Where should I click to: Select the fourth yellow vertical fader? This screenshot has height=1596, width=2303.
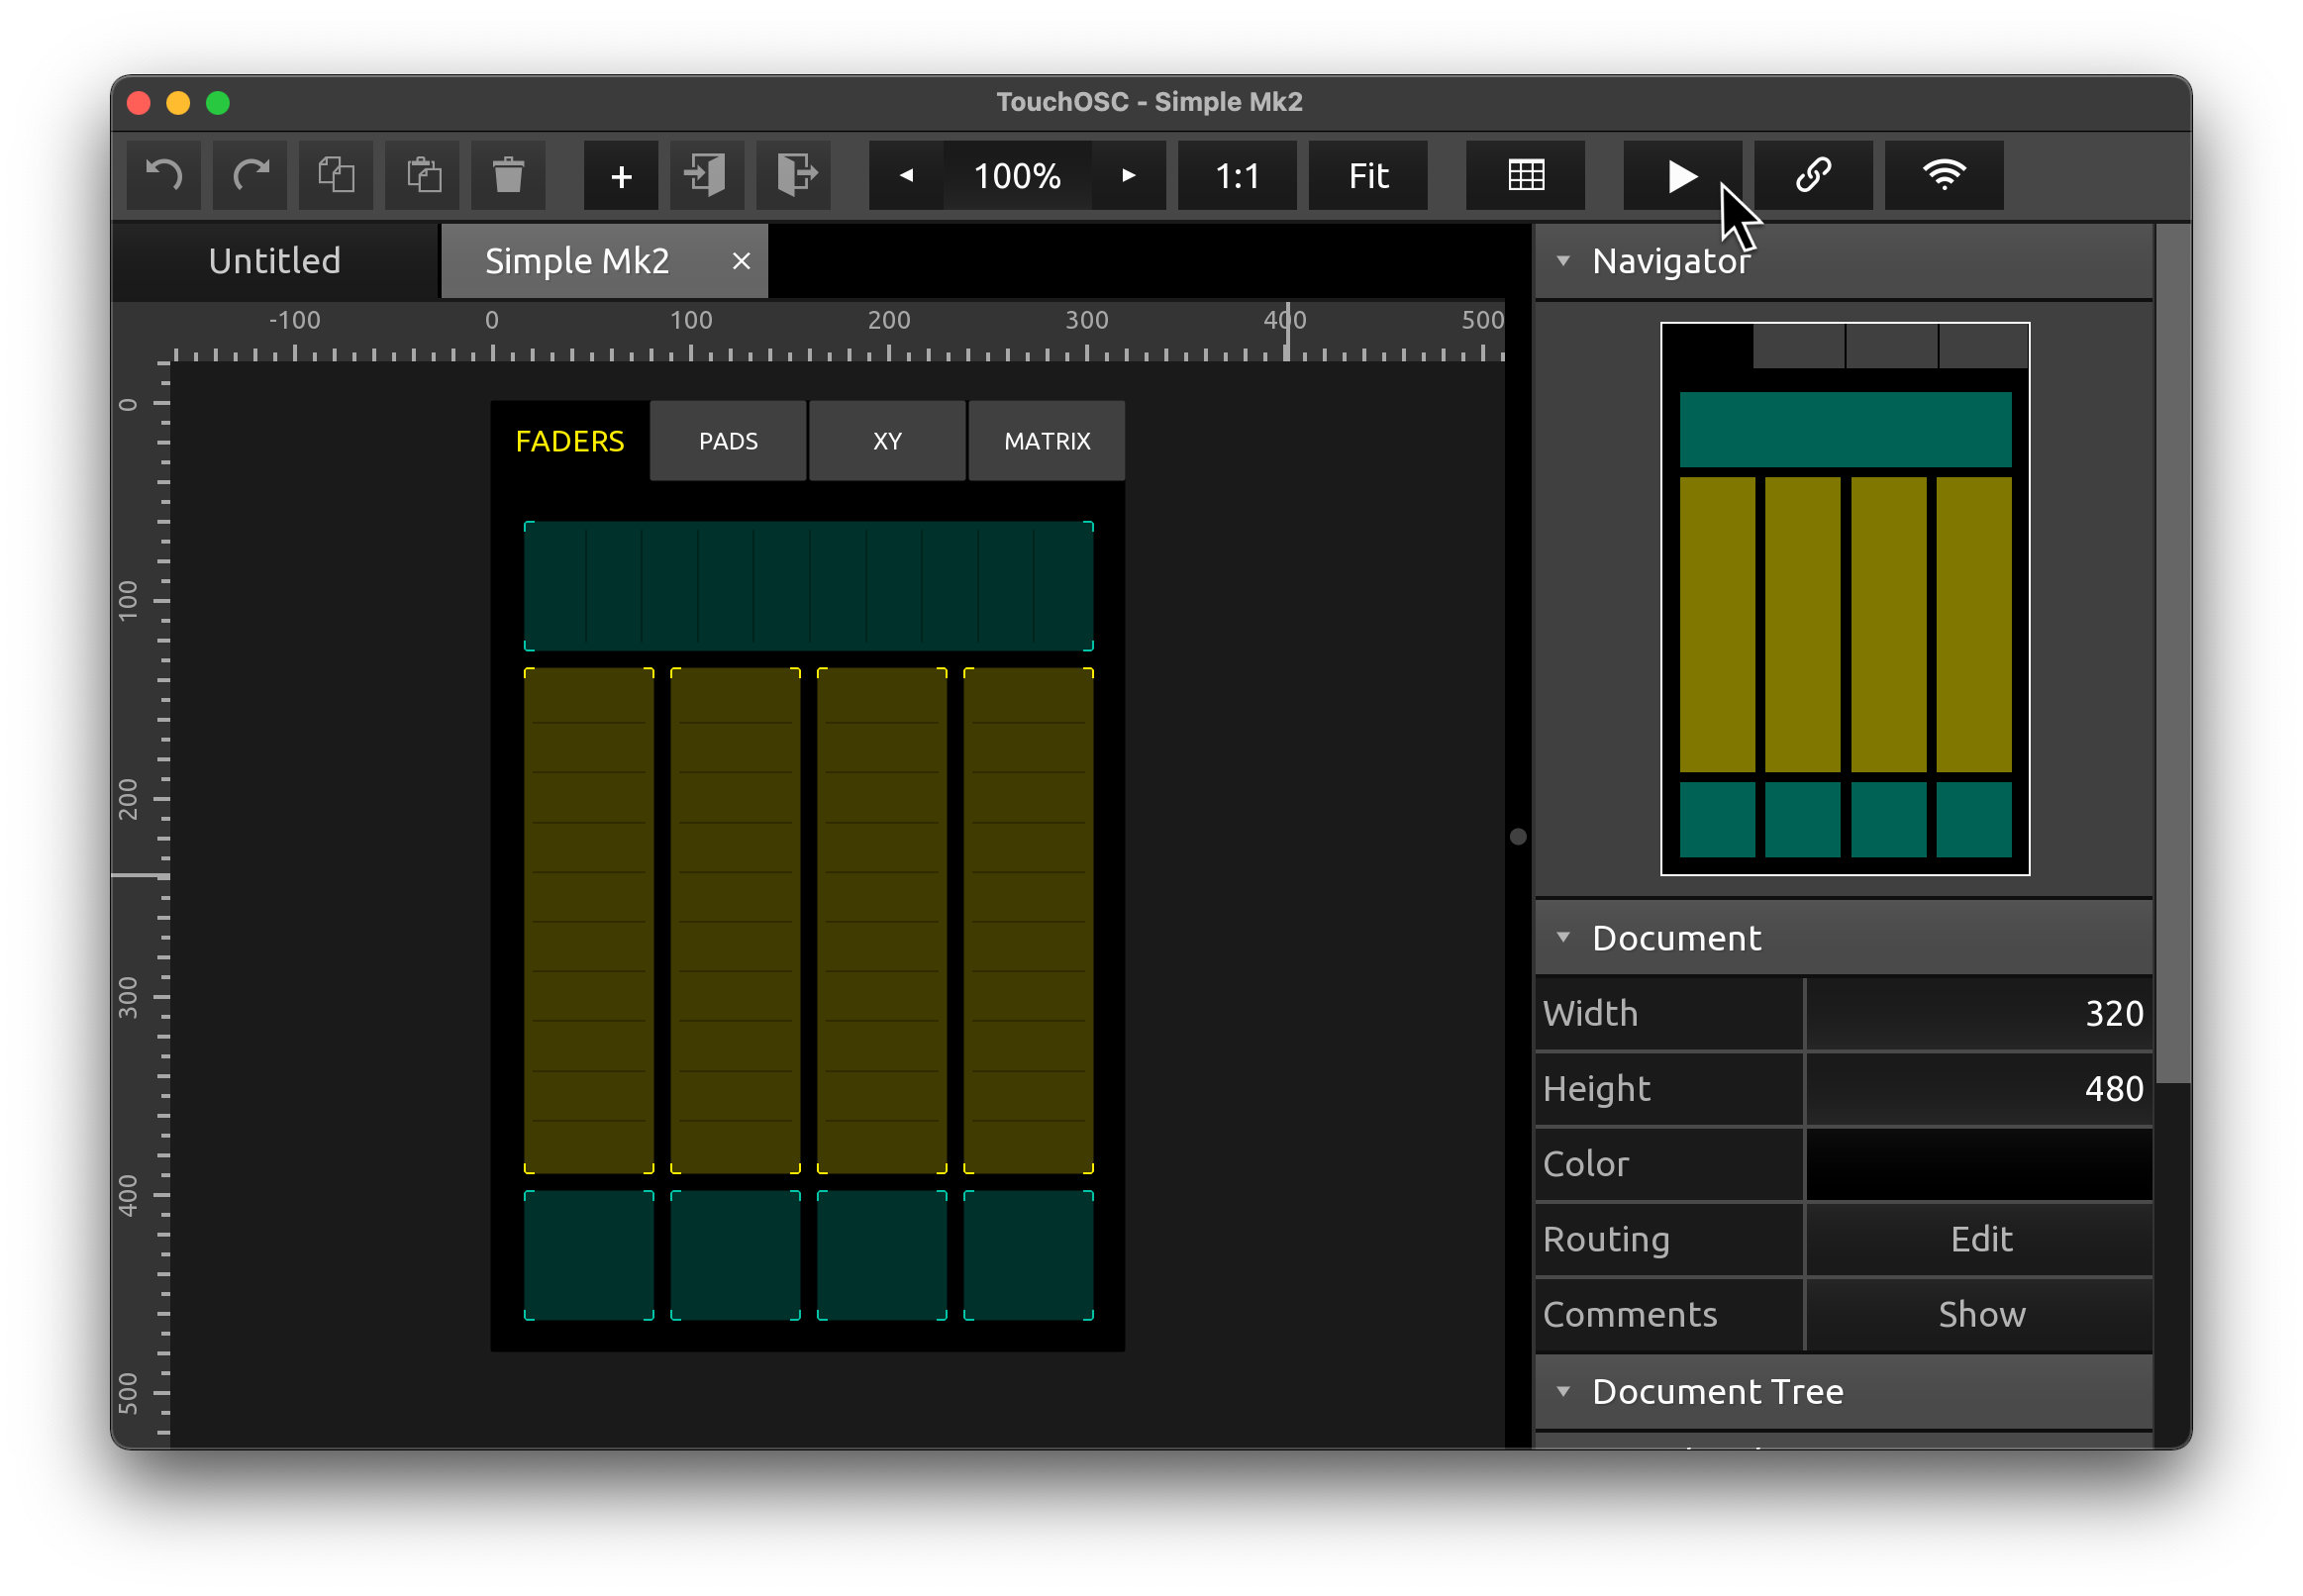tap(1028, 921)
